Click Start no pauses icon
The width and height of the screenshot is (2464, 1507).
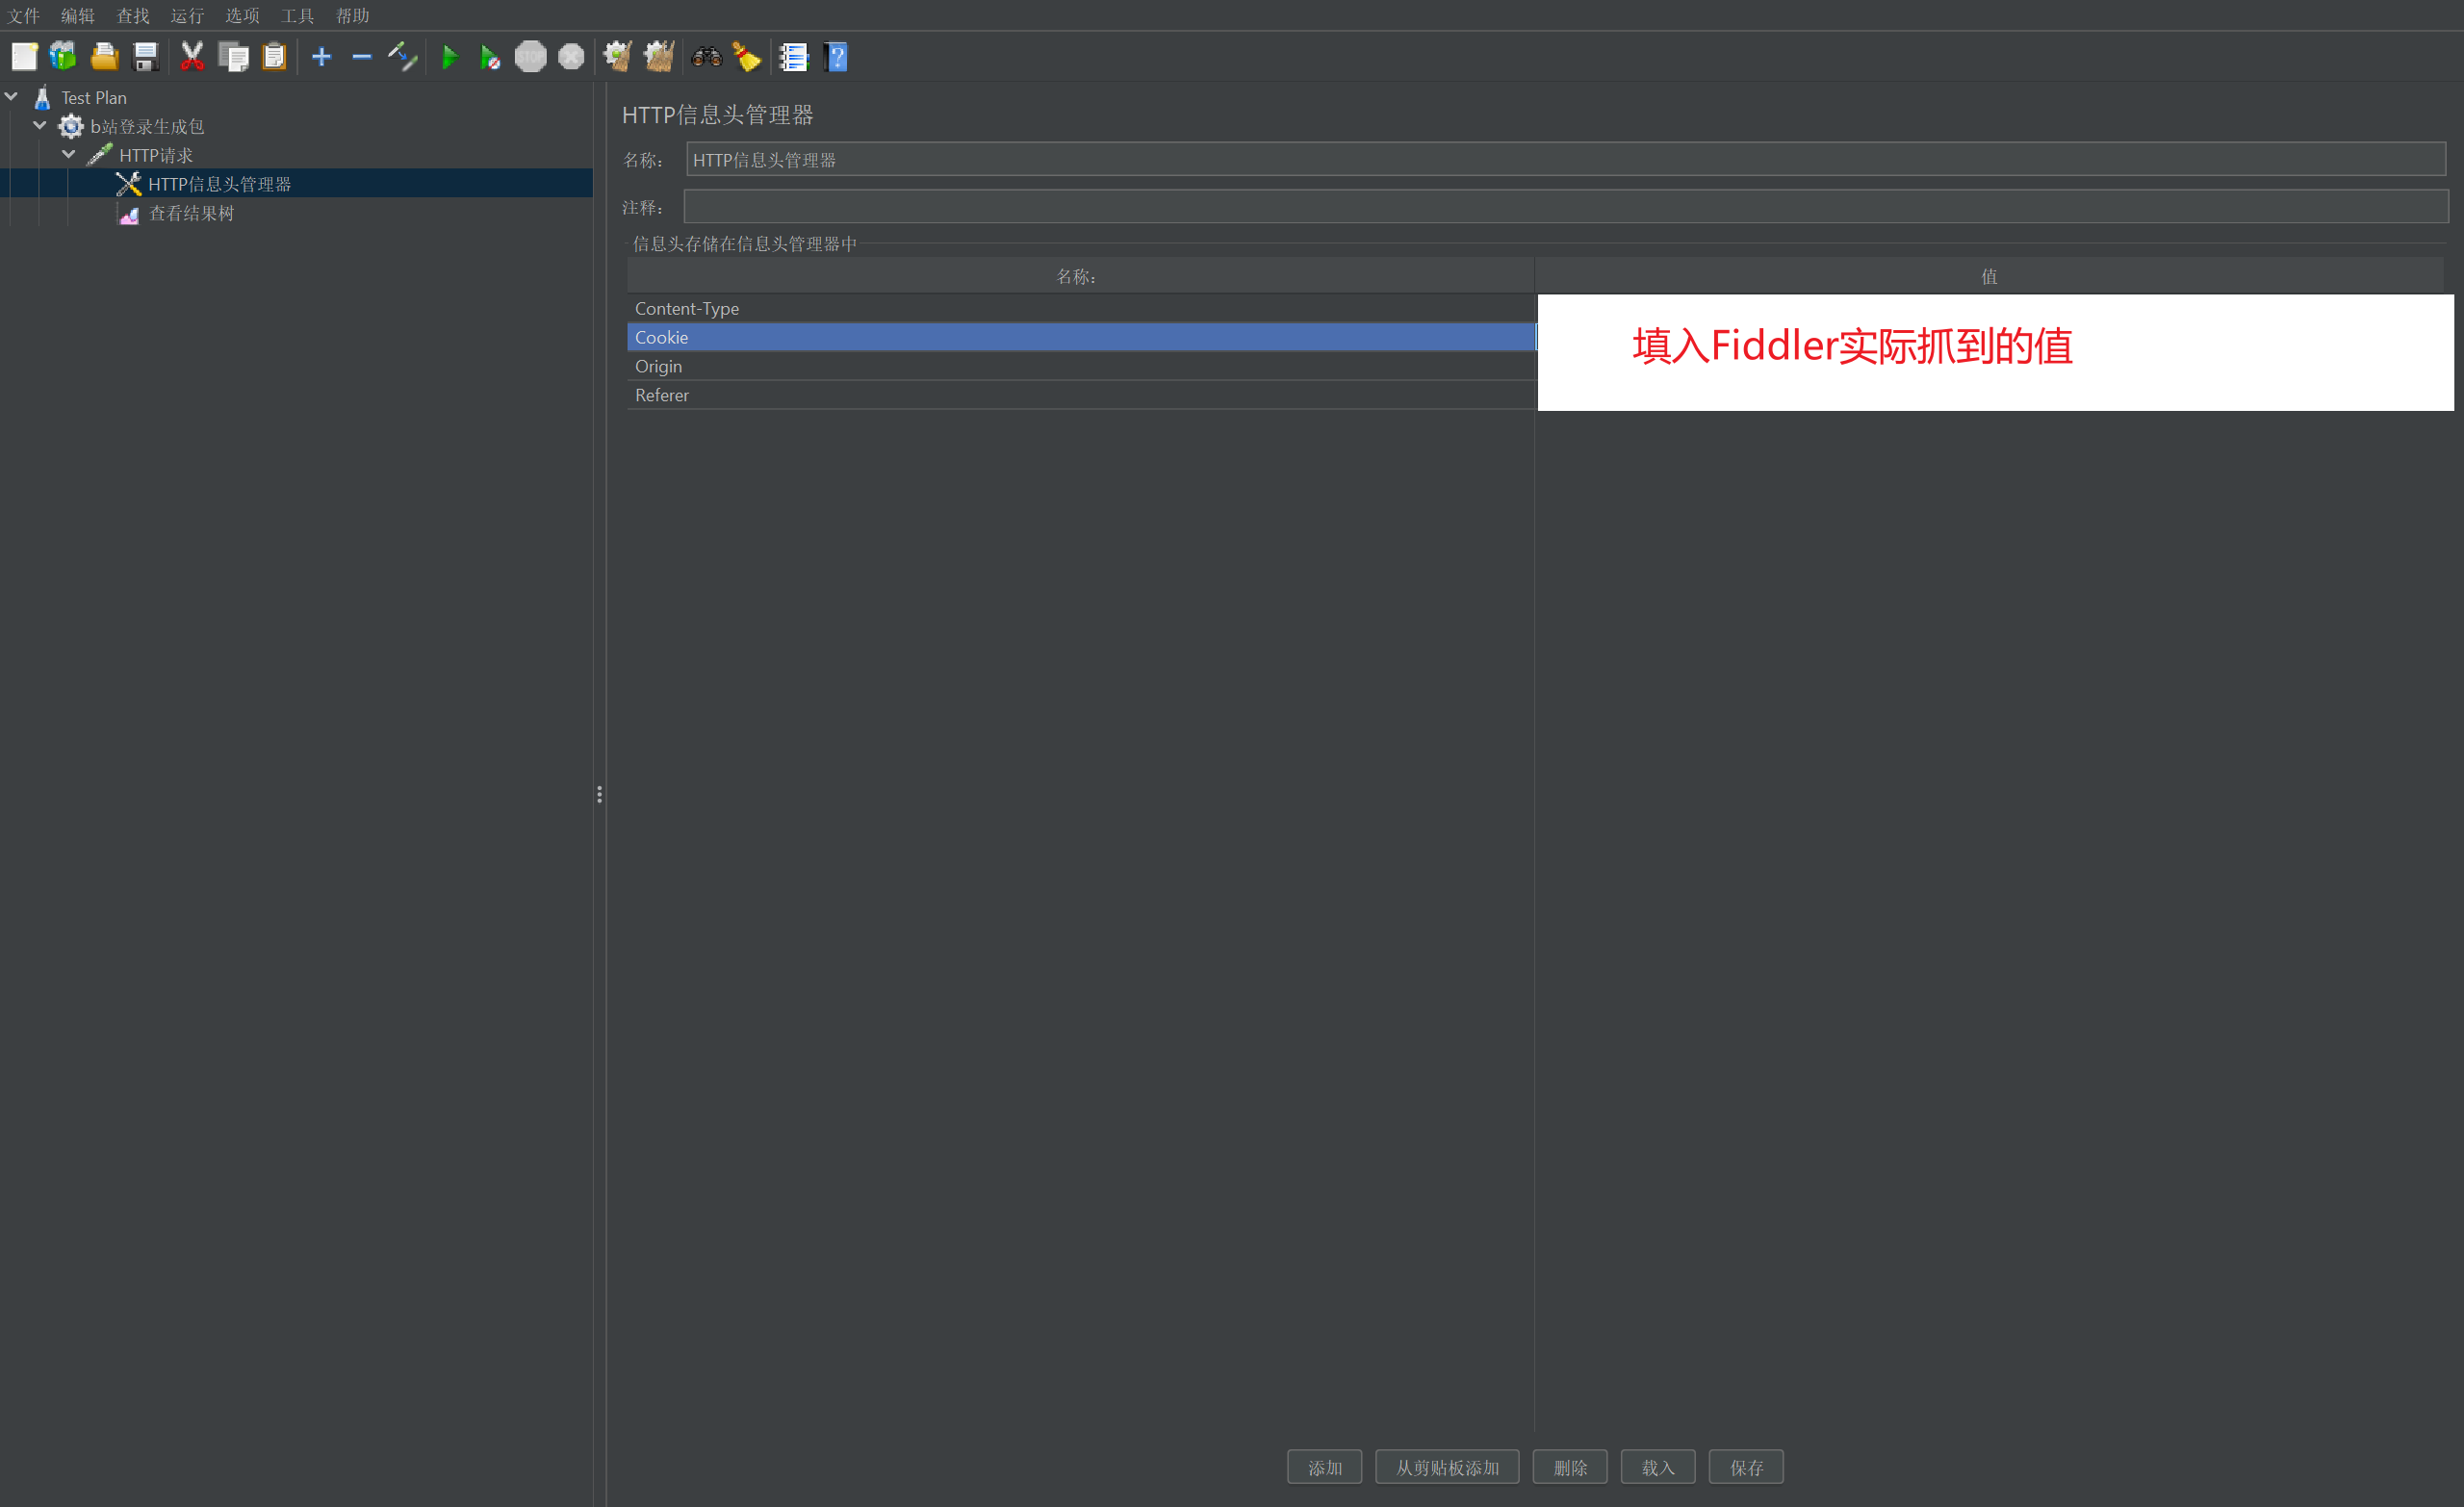click(489, 57)
